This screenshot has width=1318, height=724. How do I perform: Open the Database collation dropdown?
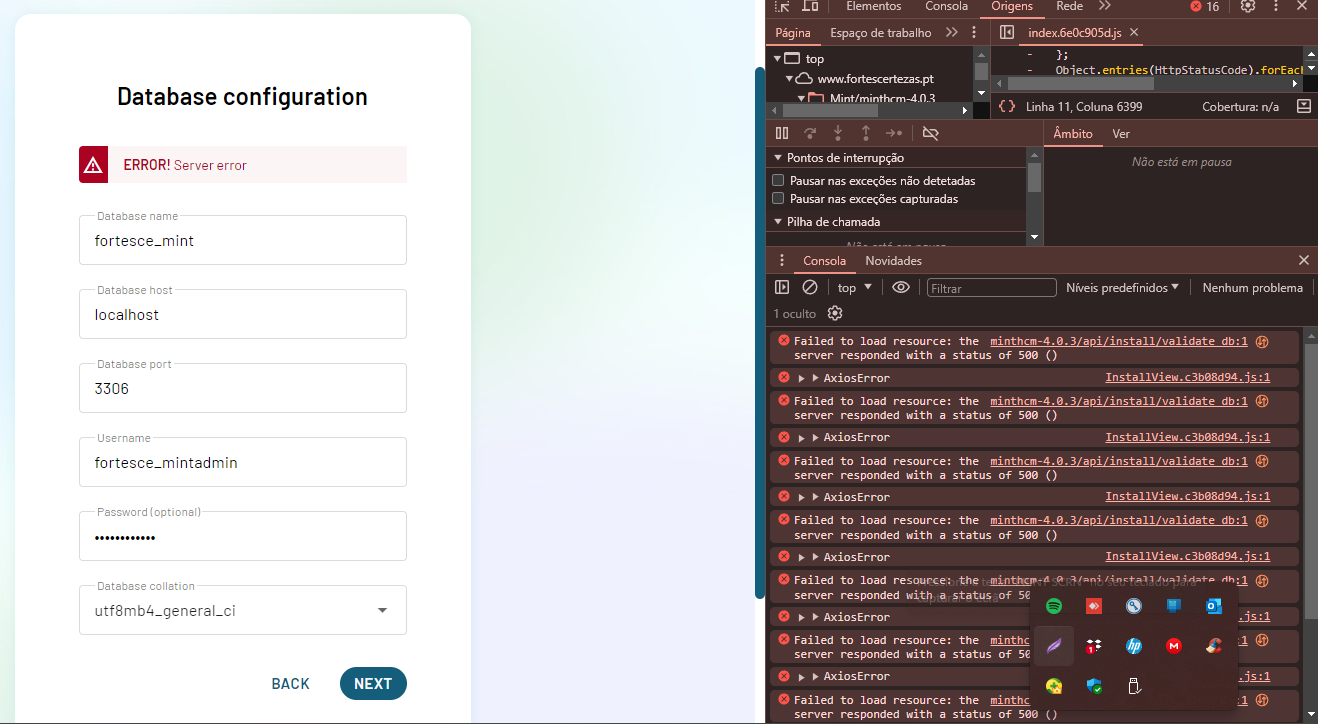click(243, 610)
